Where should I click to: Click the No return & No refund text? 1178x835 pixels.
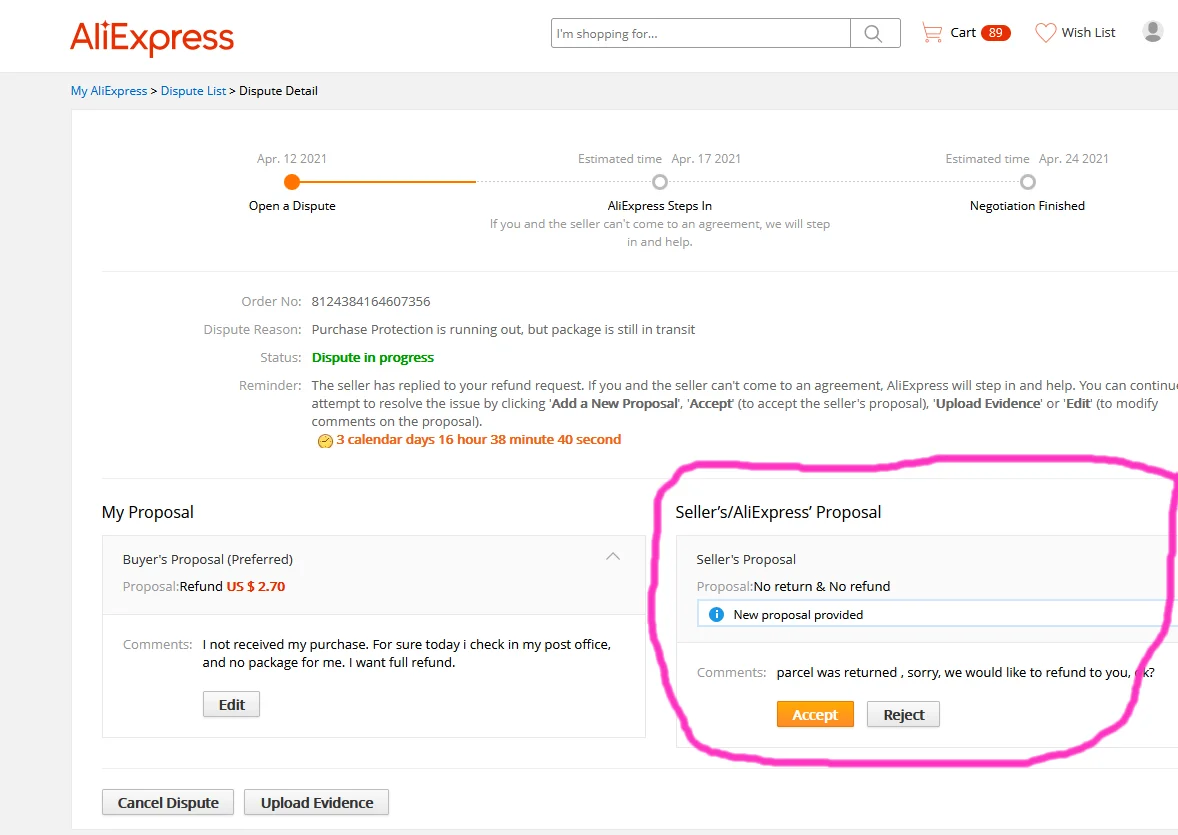tap(822, 586)
